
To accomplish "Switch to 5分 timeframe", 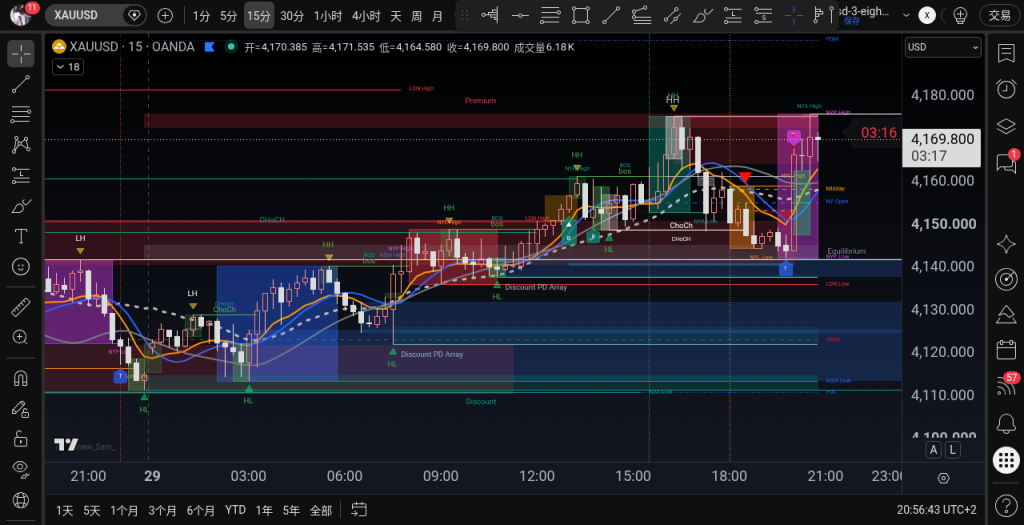I will coord(229,16).
